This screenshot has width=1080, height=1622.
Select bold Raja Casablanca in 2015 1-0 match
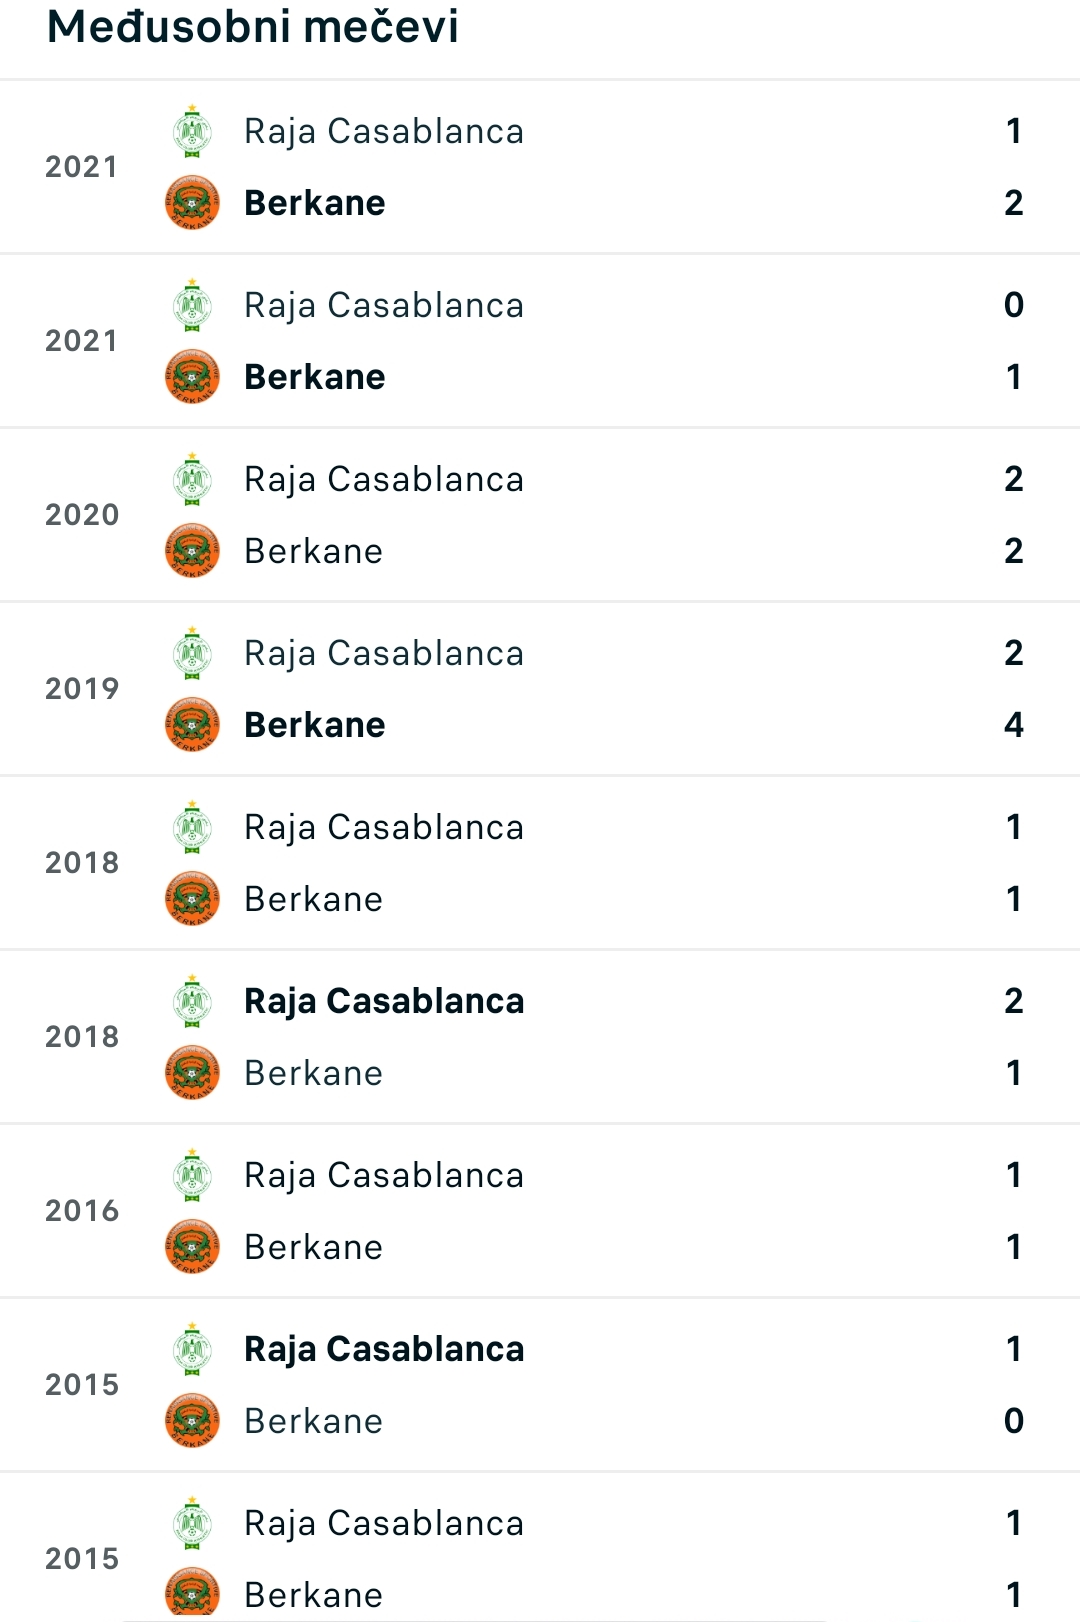384,1349
